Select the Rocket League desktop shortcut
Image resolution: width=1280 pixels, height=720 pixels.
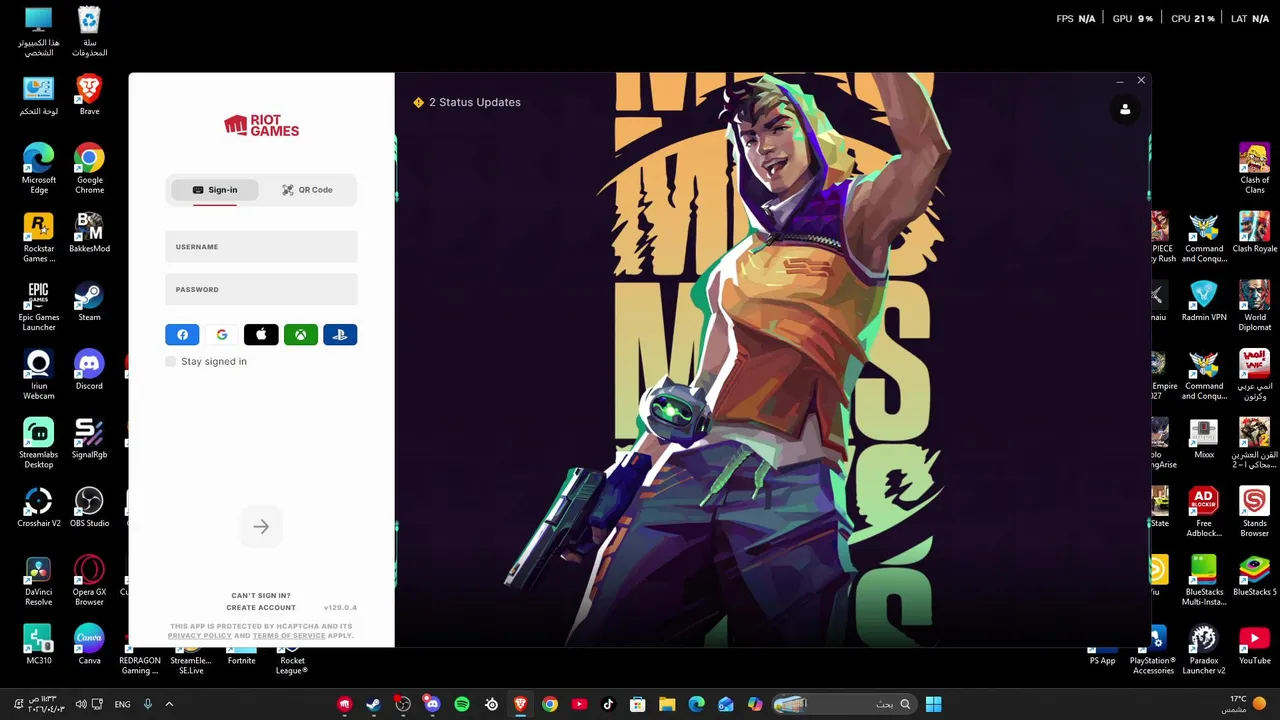pos(292,663)
